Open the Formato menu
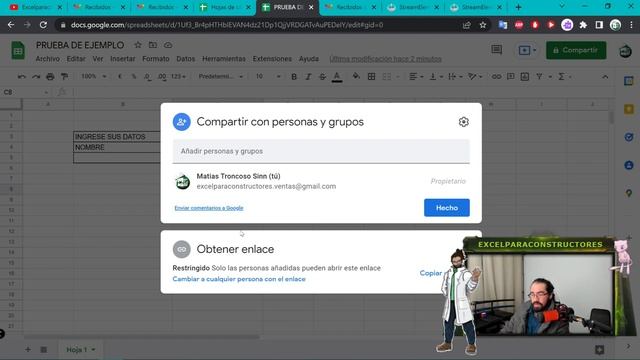The image size is (640, 360). click(x=156, y=59)
